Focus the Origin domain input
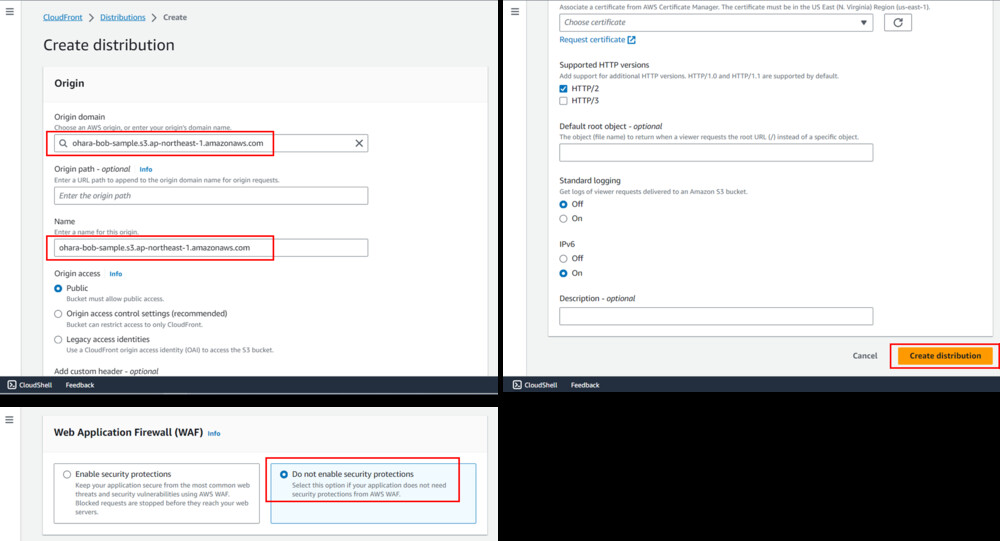1000x541 pixels. point(211,144)
